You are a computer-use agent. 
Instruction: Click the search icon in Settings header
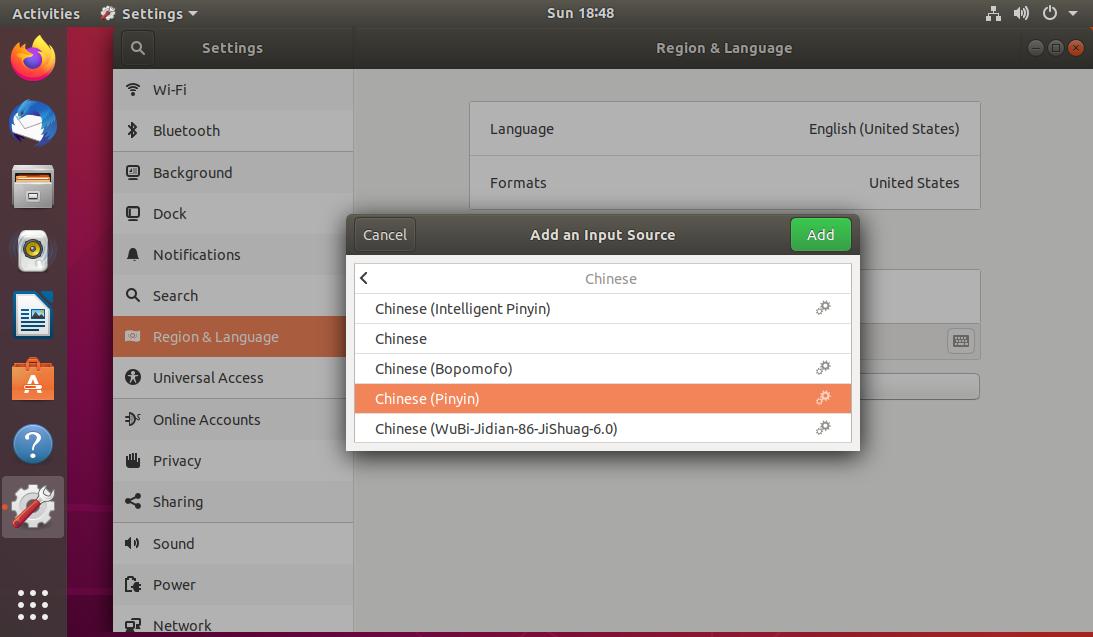[x=137, y=47]
